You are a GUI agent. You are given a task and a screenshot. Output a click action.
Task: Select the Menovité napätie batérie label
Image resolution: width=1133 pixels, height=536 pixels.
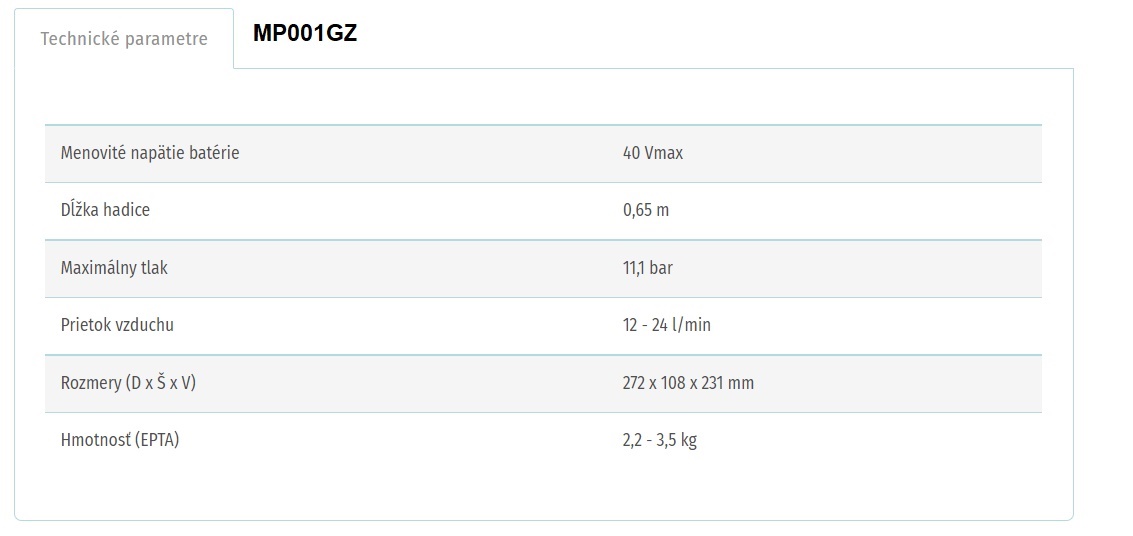150,153
